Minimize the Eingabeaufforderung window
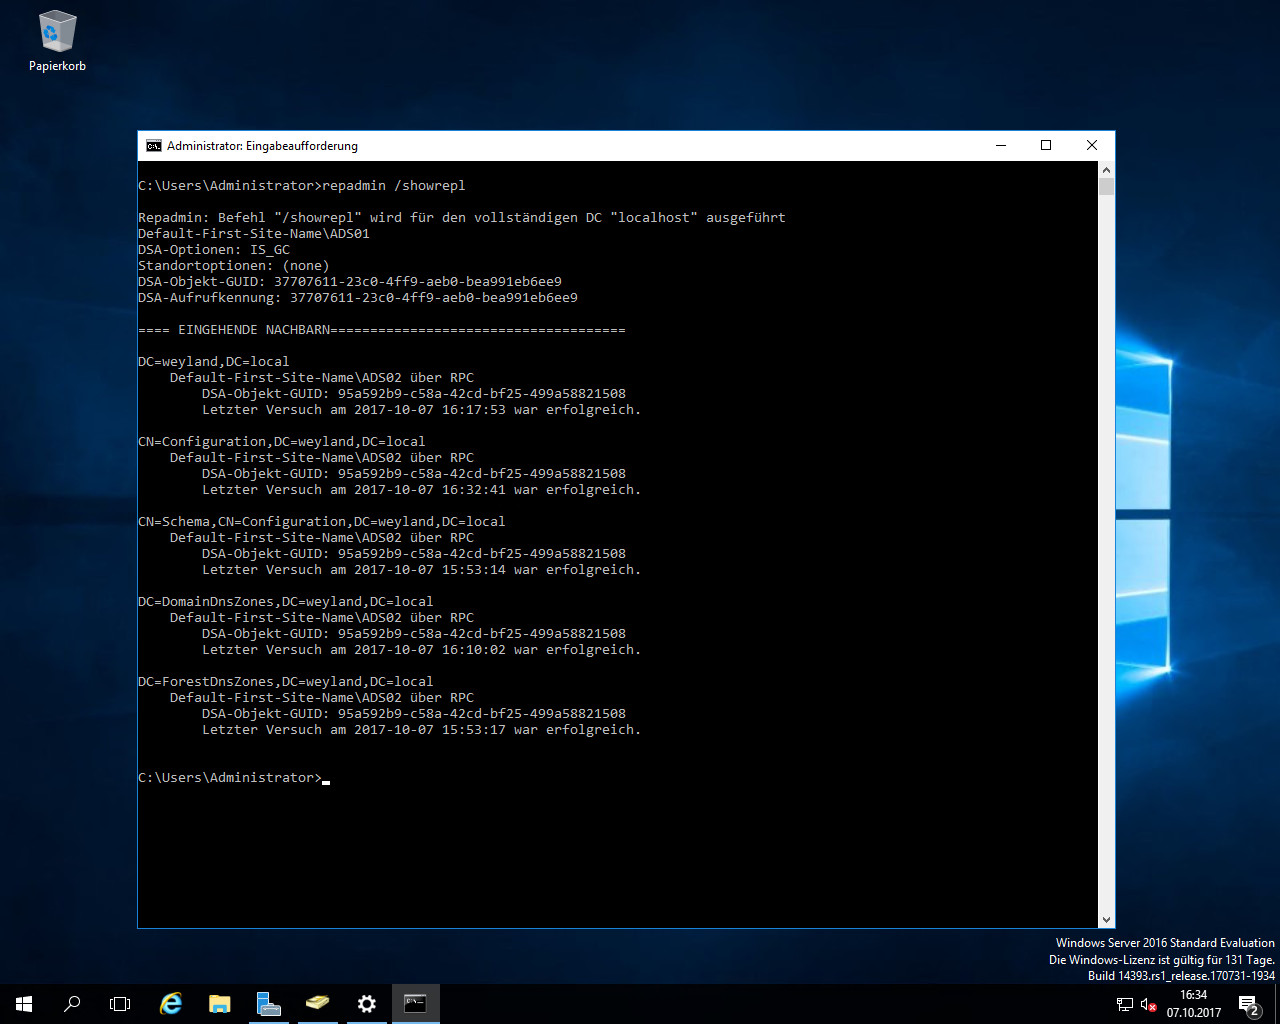 pyautogui.click(x=1000, y=146)
